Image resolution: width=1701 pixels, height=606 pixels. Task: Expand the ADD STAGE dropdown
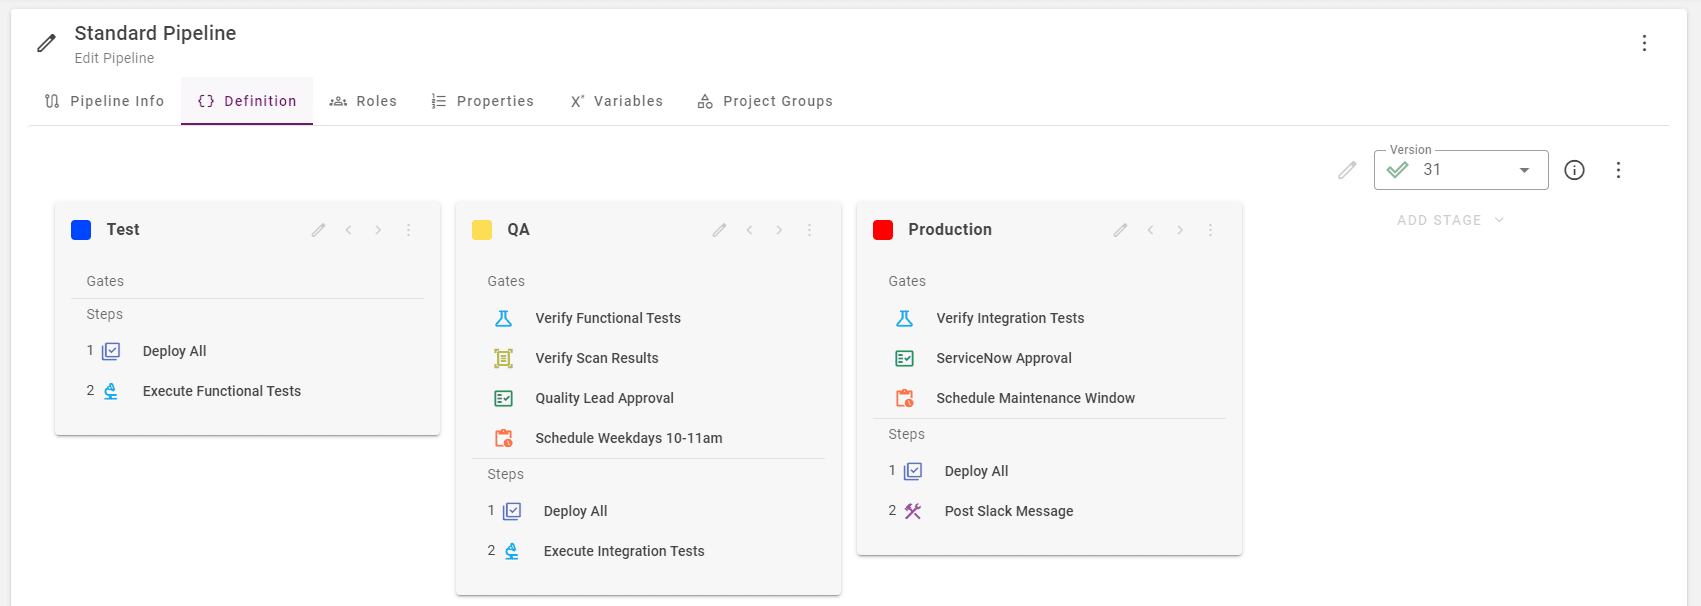(1450, 220)
